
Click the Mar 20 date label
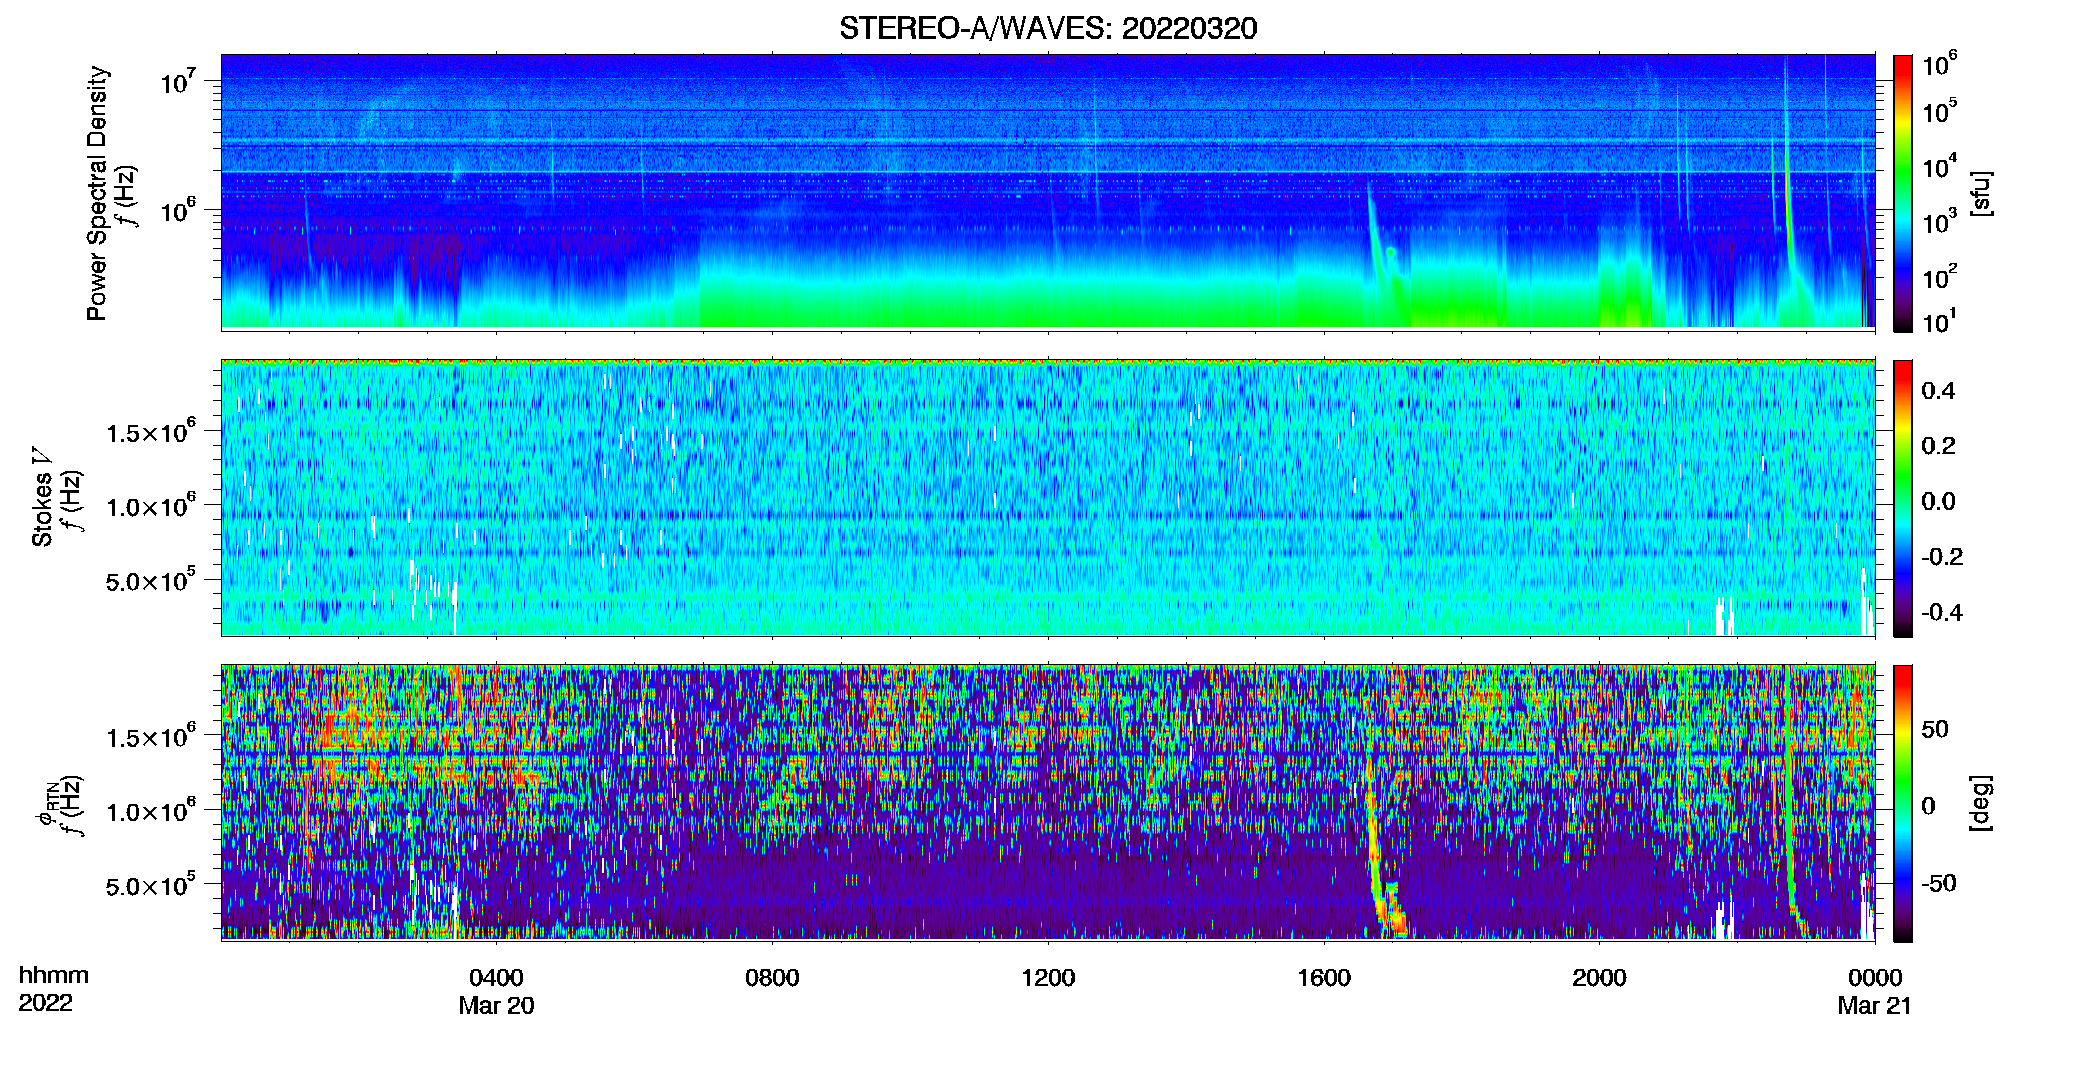496,1006
